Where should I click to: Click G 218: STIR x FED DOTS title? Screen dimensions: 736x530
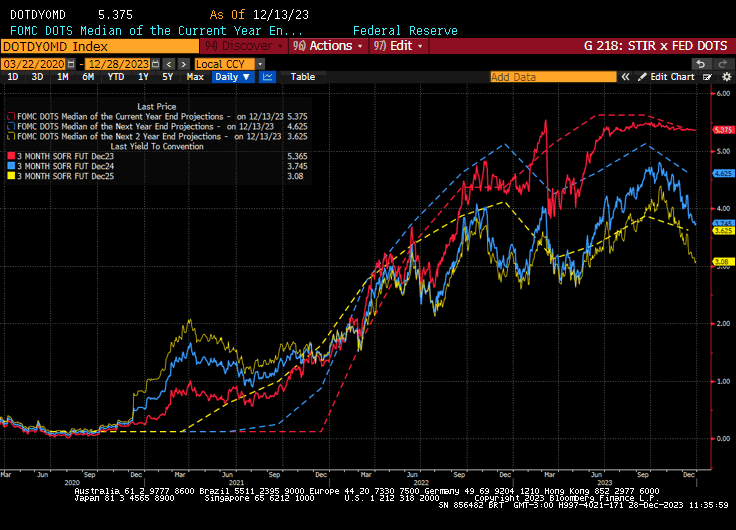[x=655, y=46]
